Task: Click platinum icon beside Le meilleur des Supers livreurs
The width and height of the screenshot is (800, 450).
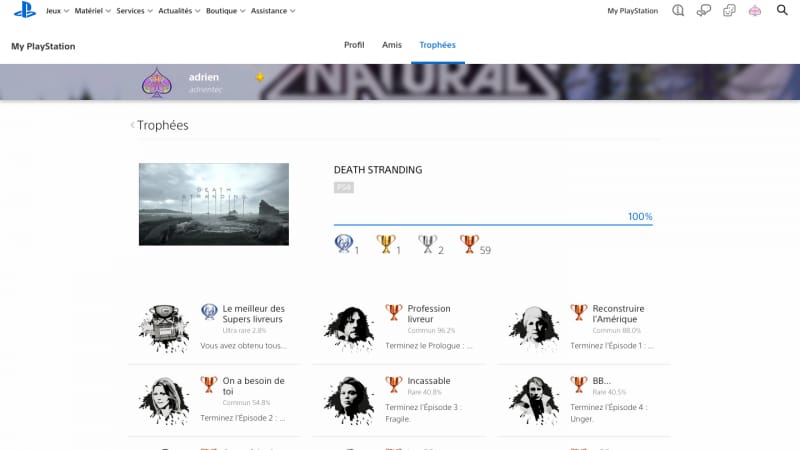Action: point(209,312)
